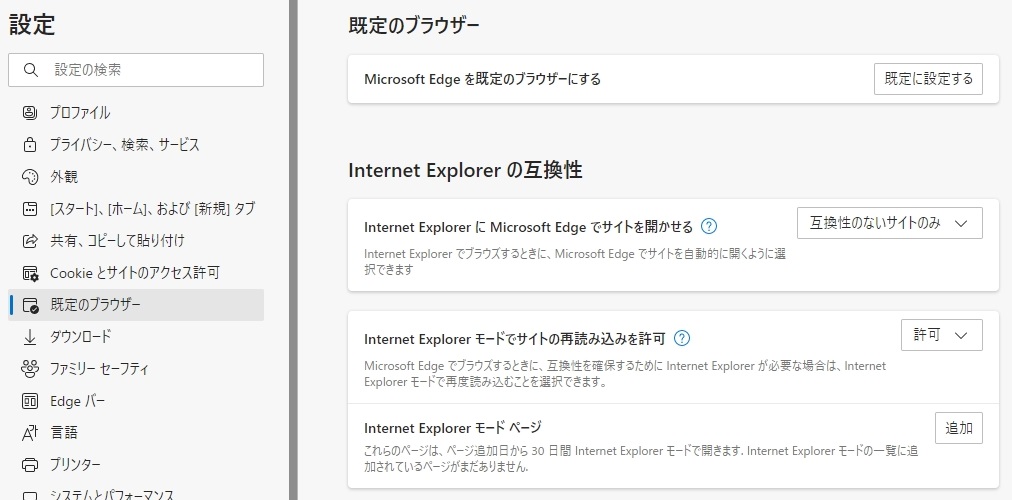Click the 設定 heading

point(32,25)
